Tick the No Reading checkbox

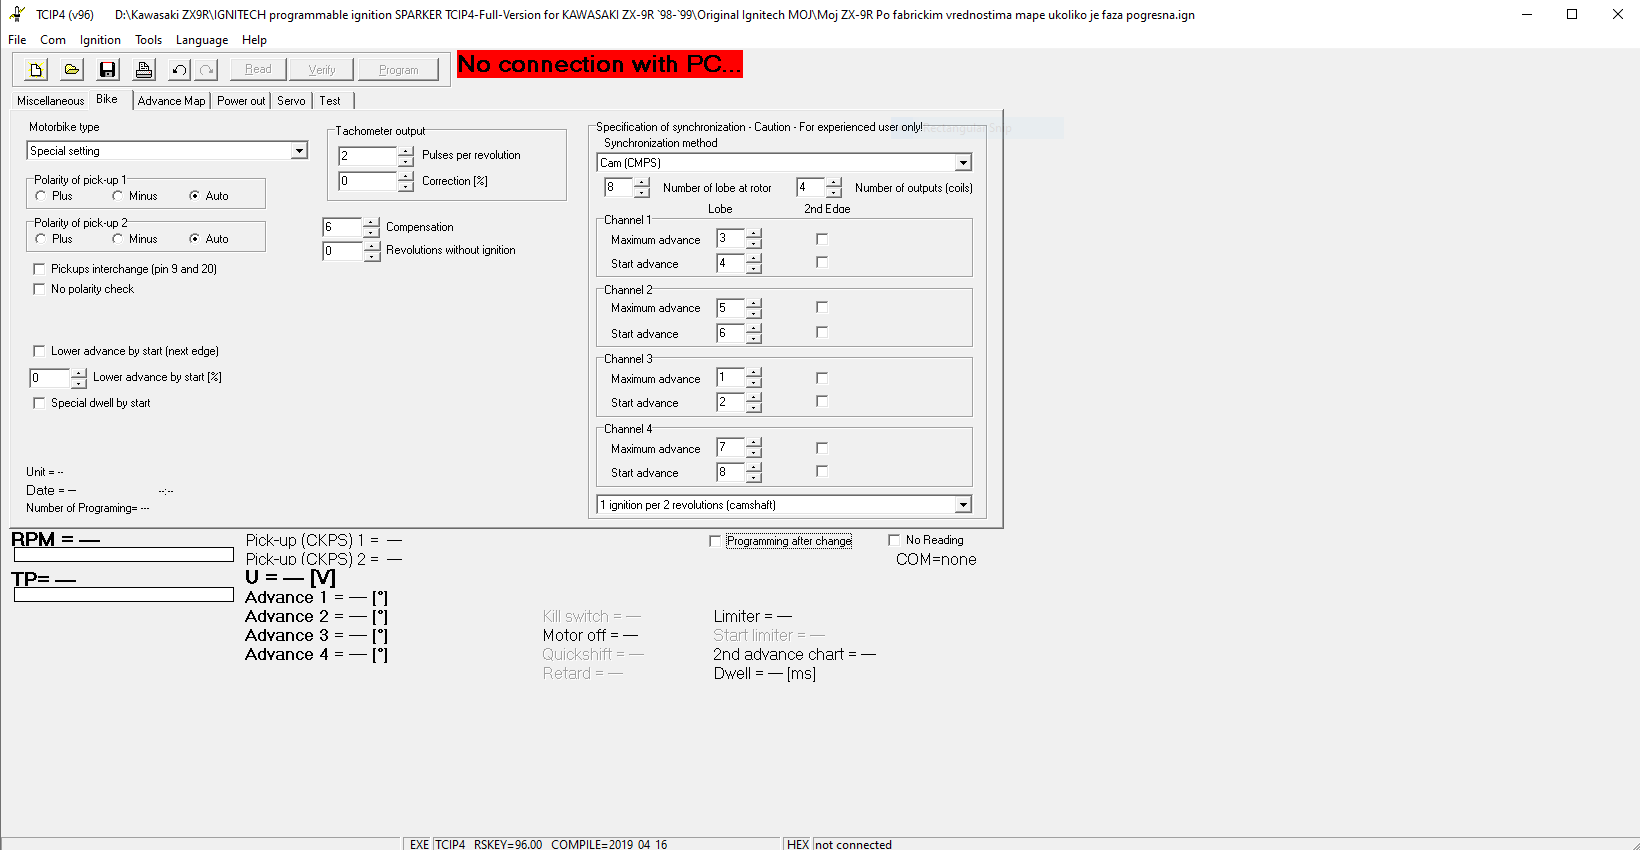tap(894, 540)
